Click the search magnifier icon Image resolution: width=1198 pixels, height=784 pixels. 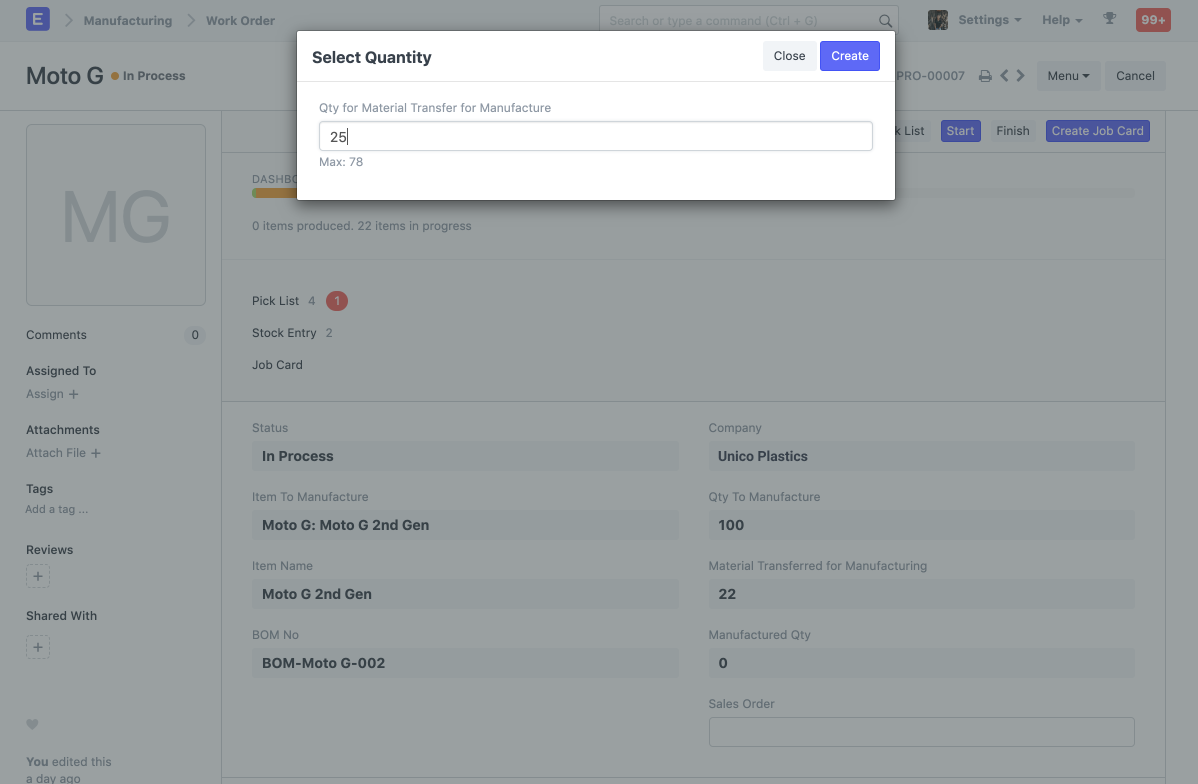tap(885, 20)
